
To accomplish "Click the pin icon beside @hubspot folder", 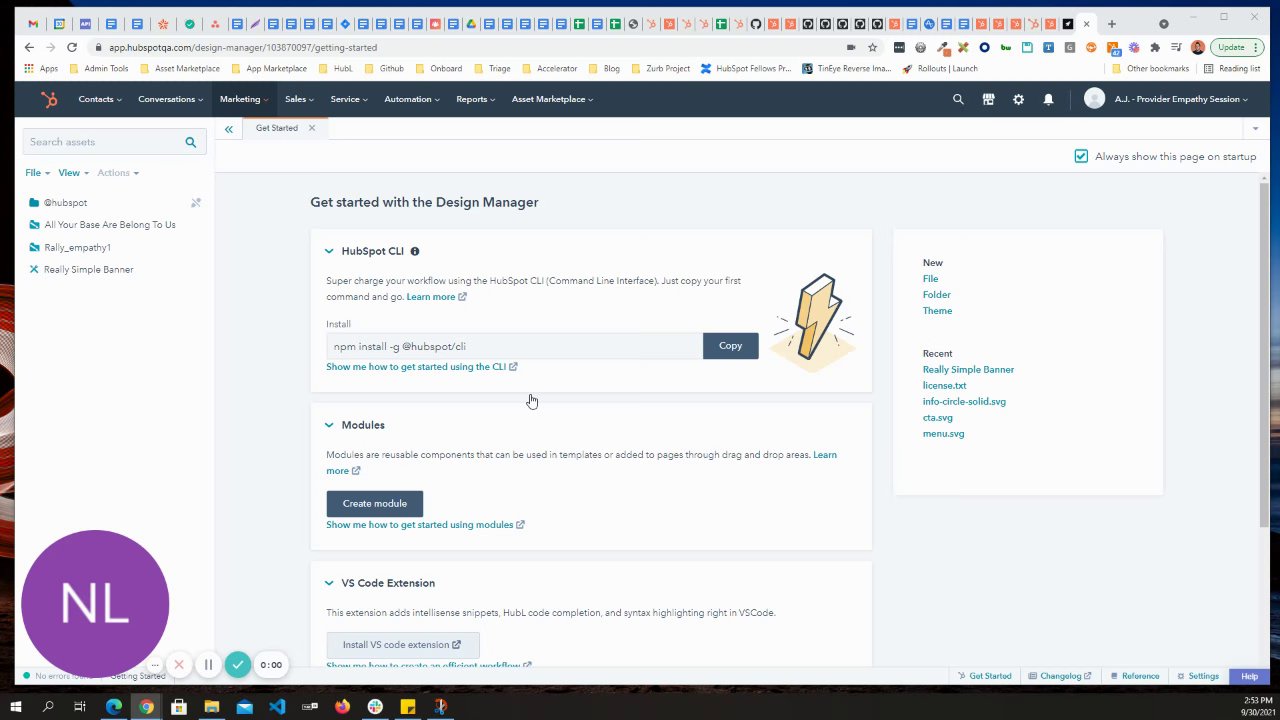I will tap(196, 203).
